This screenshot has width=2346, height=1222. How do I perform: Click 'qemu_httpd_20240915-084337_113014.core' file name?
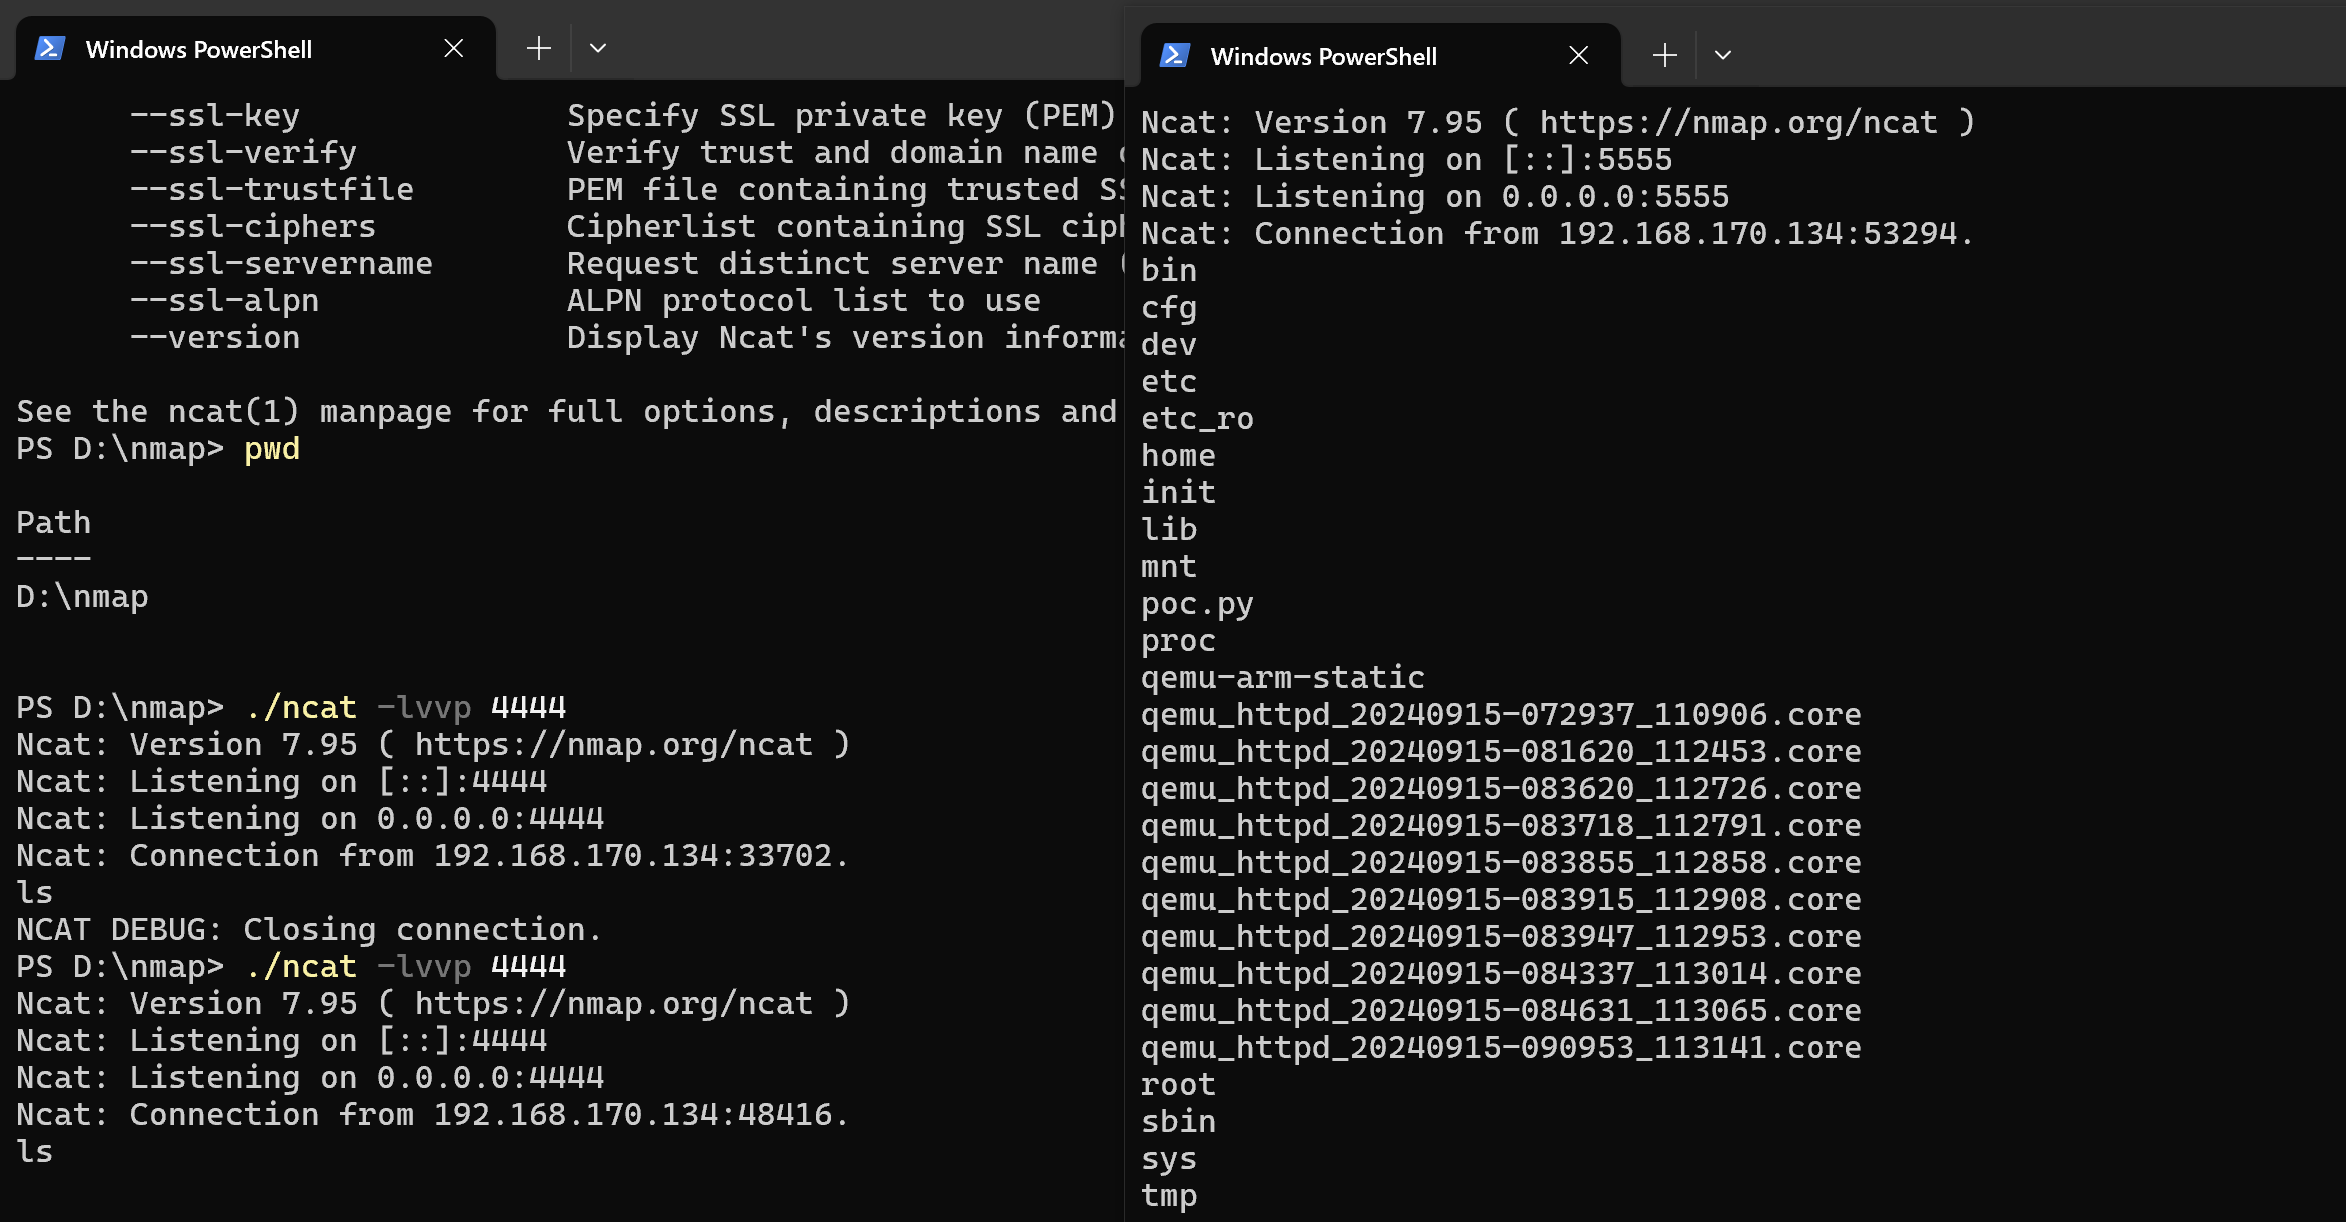pos(1501,973)
